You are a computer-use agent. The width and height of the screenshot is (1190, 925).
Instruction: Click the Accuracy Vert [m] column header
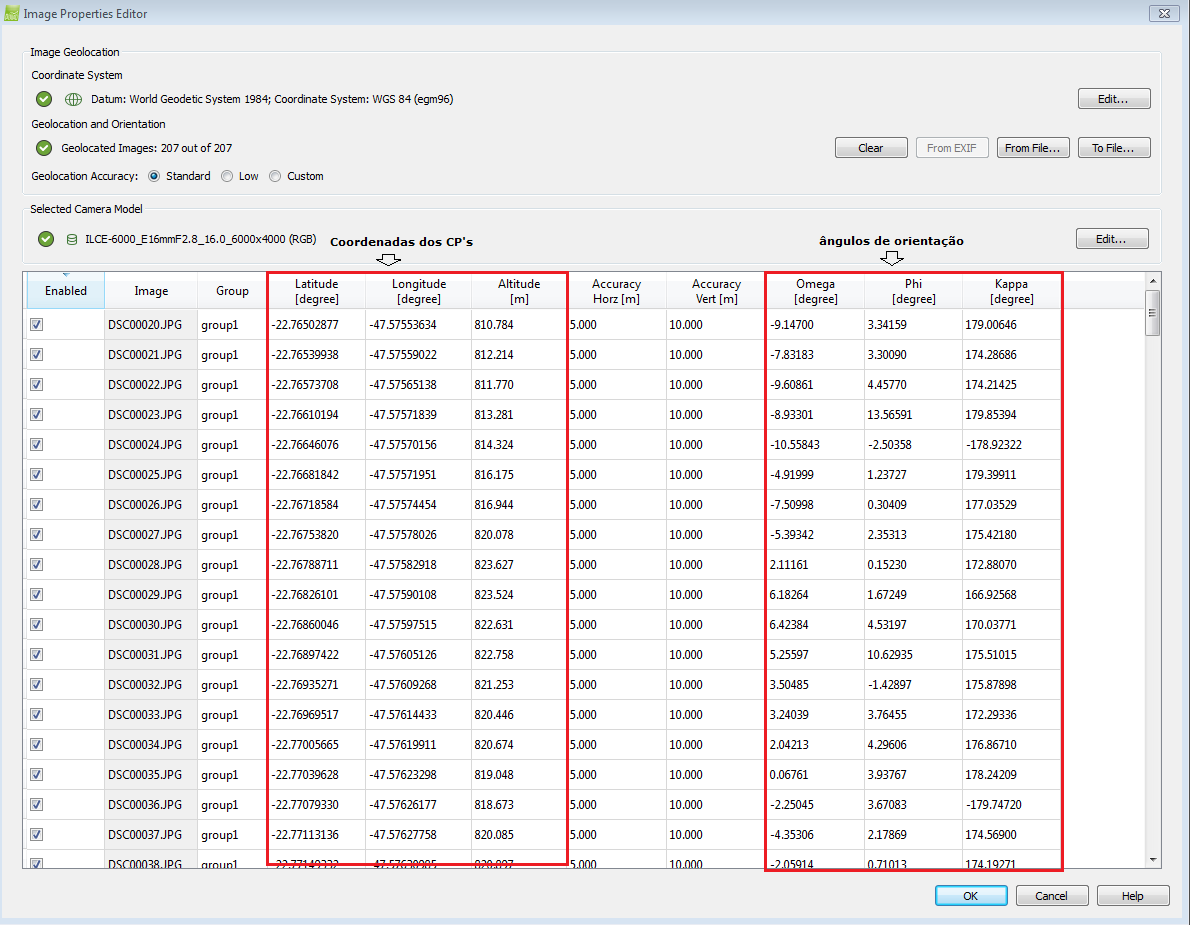[716, 291]
